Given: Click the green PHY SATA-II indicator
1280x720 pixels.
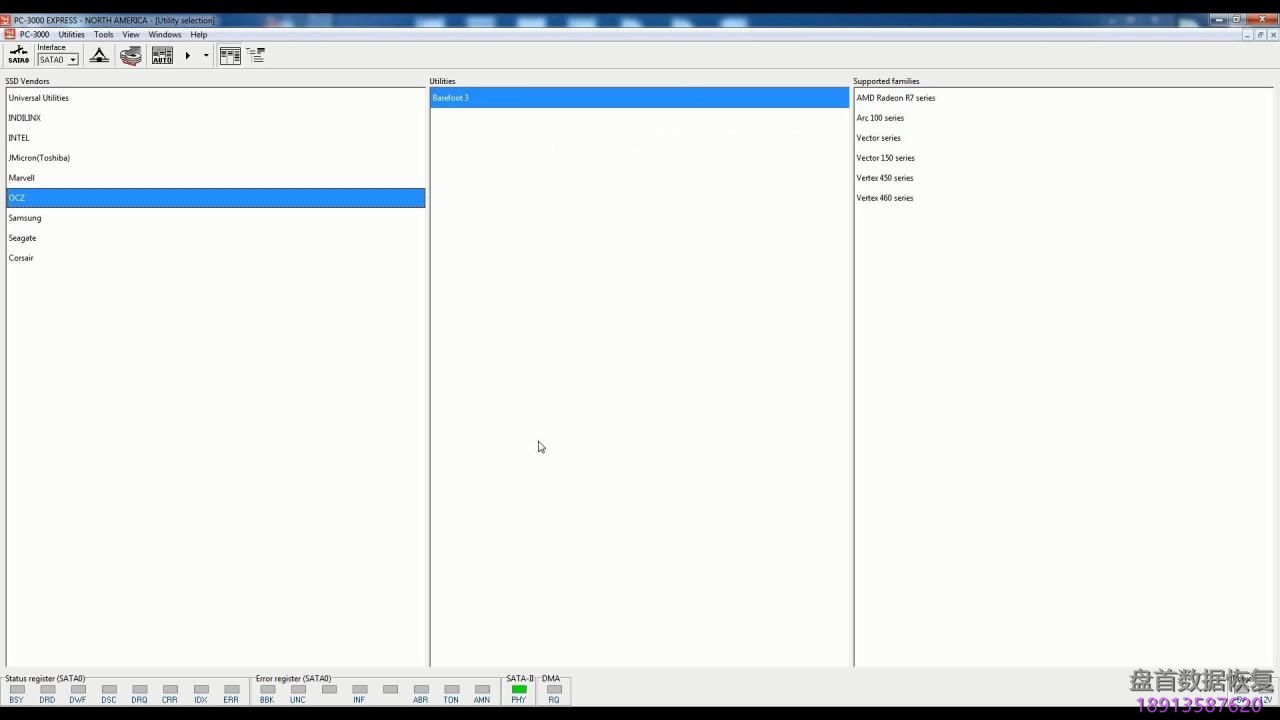Looking at the screenshot, I should [519, 689].
